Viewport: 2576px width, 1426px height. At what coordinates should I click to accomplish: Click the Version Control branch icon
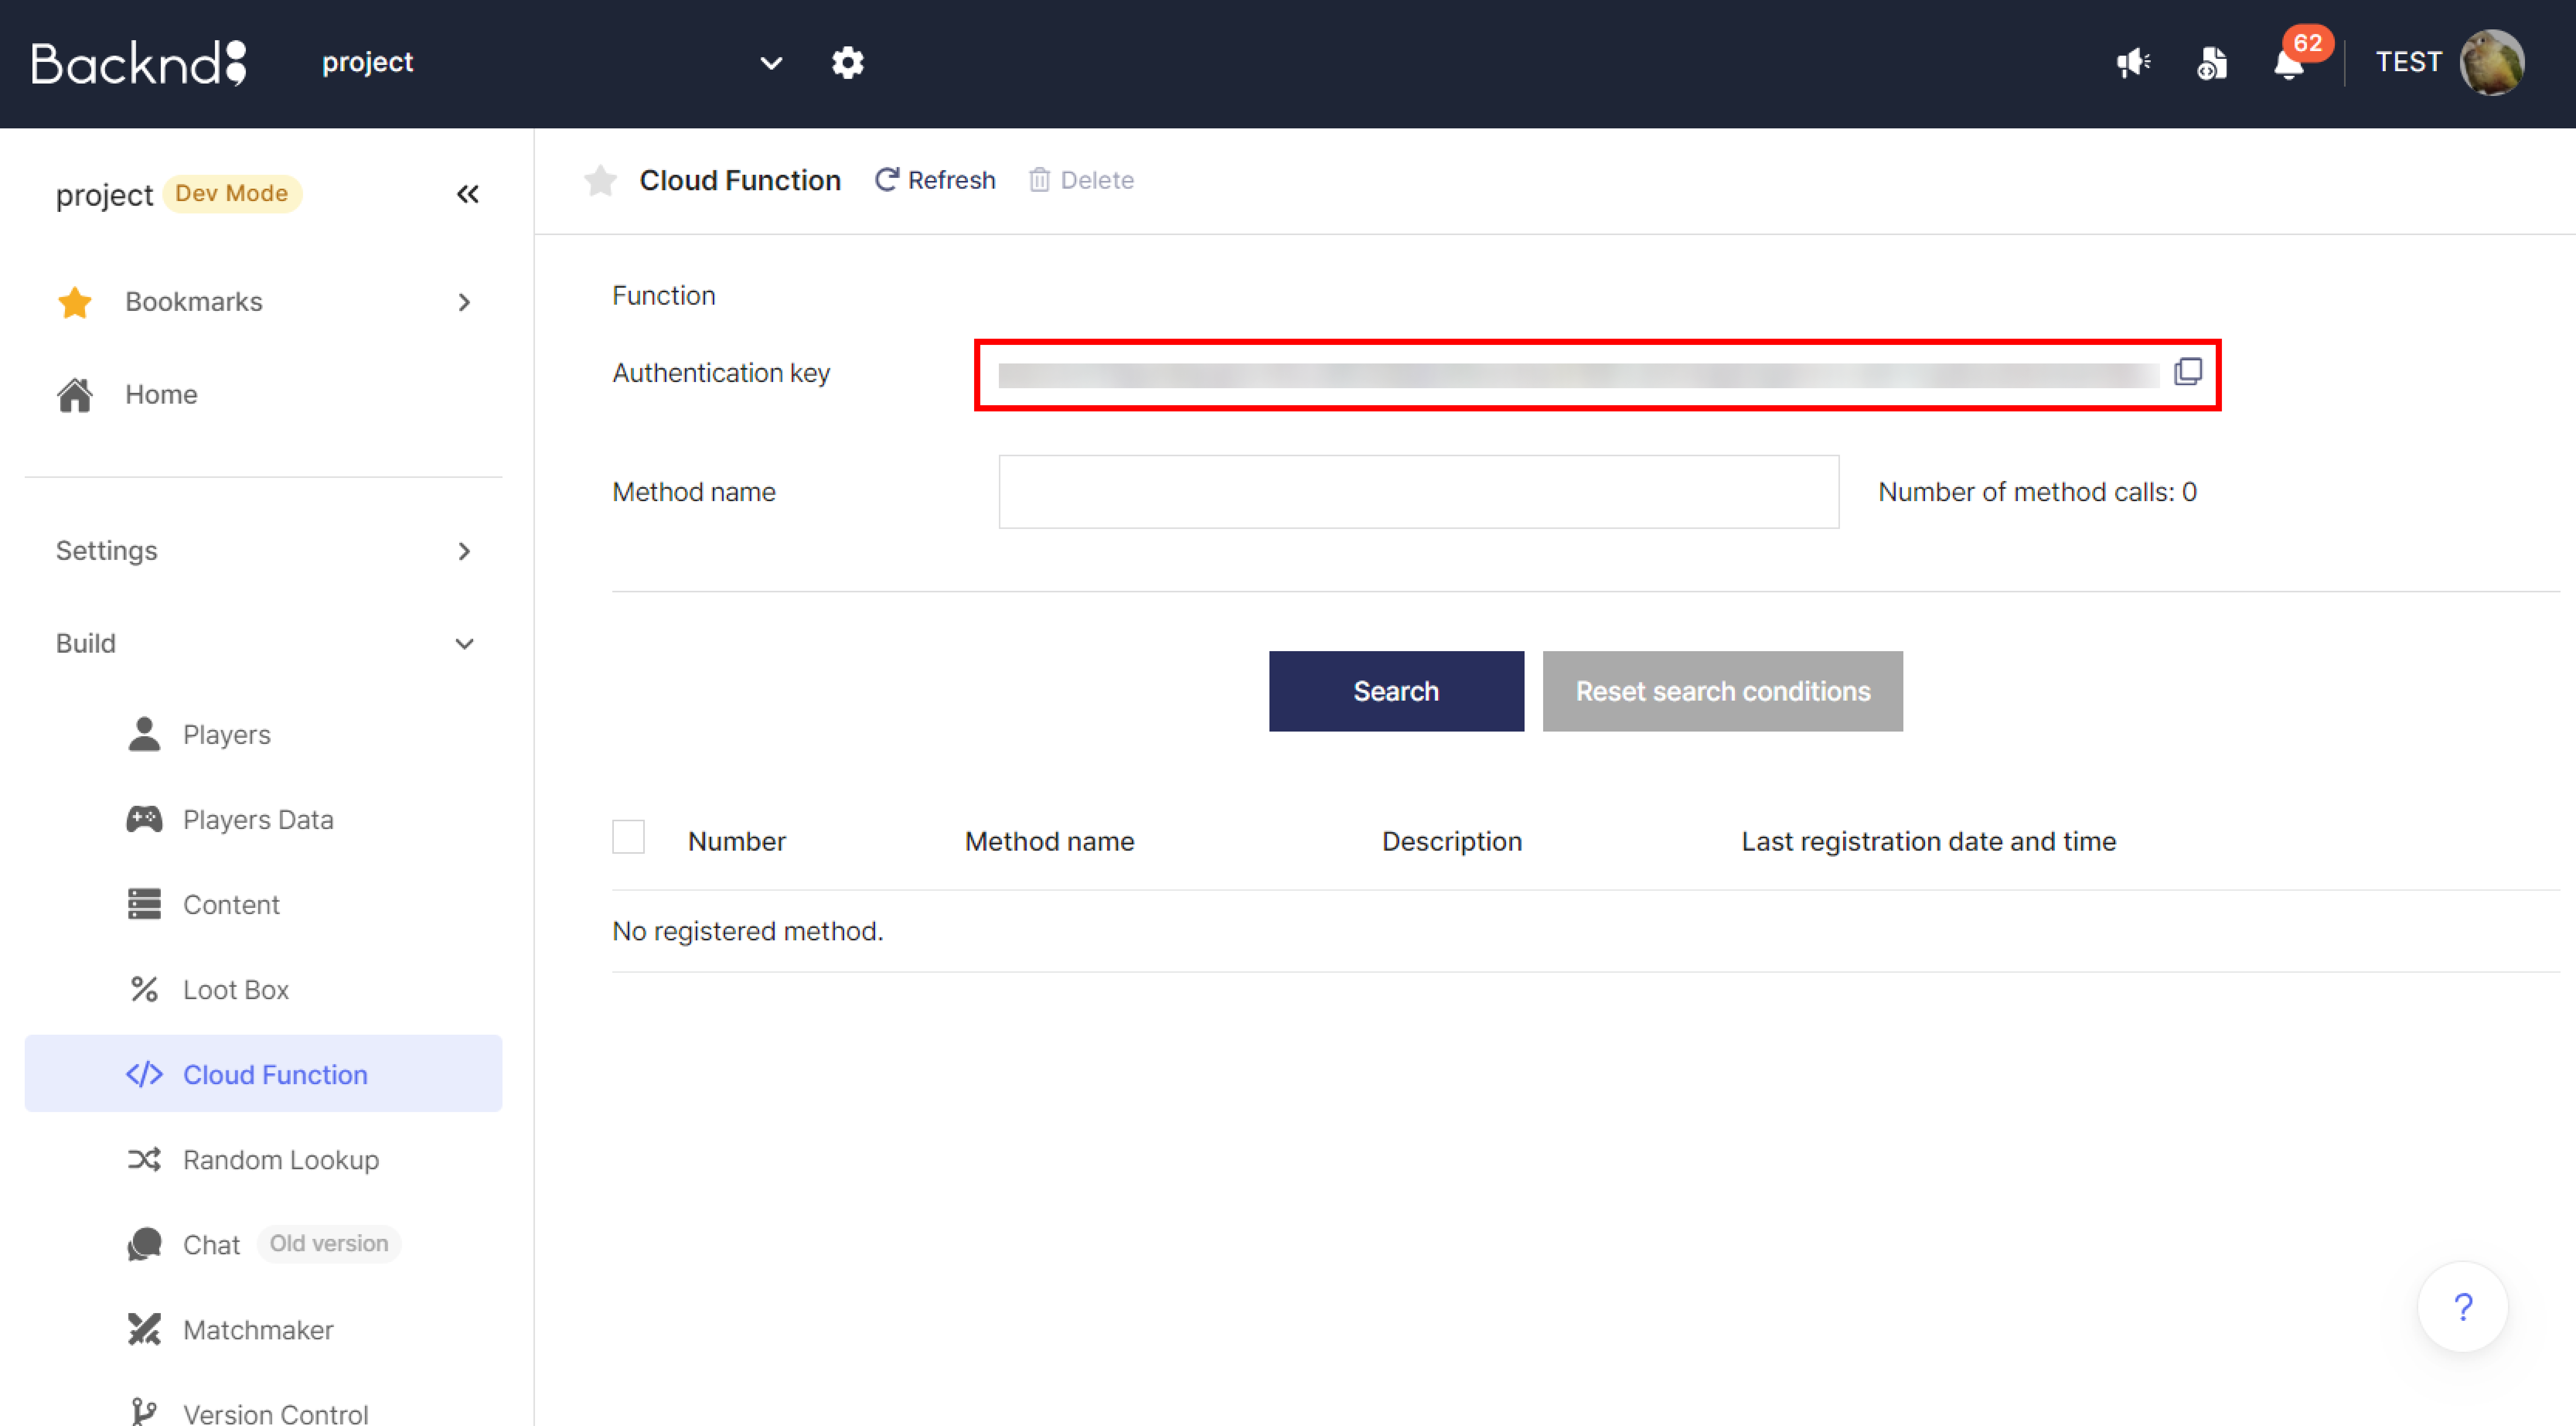tap(144, 1411)
